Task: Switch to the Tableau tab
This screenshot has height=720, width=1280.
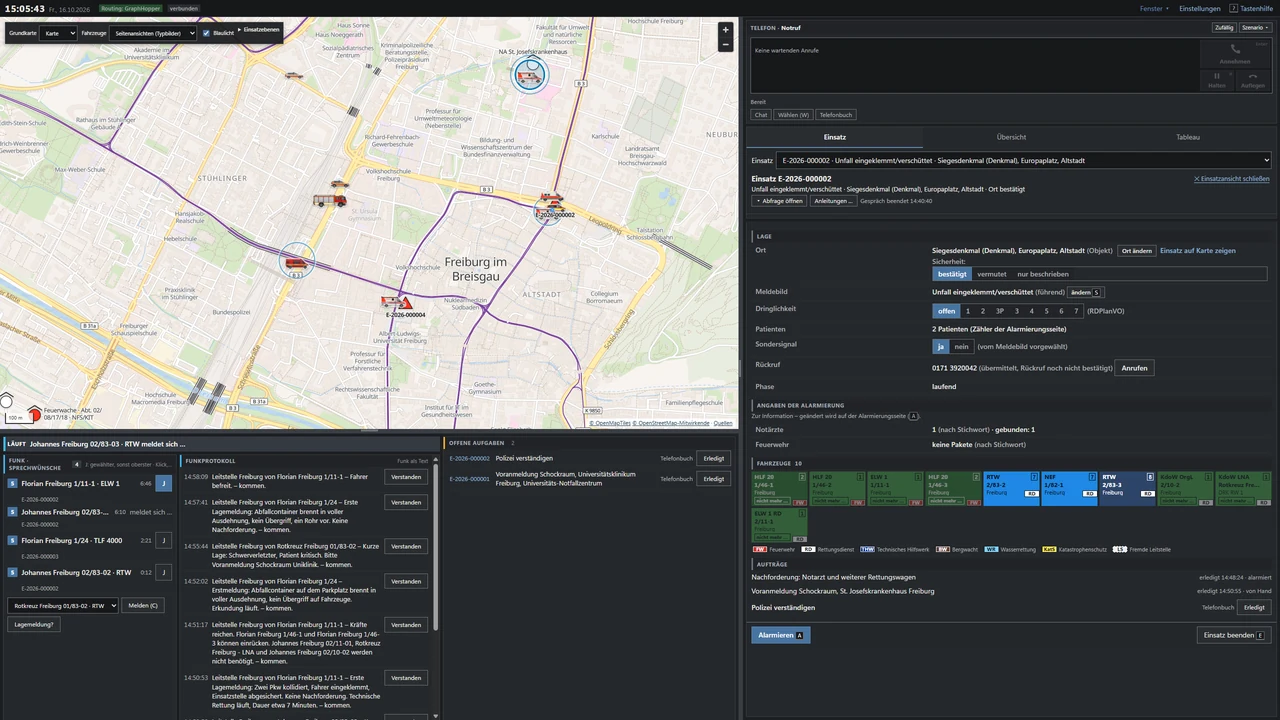Action: (1187, 137)
